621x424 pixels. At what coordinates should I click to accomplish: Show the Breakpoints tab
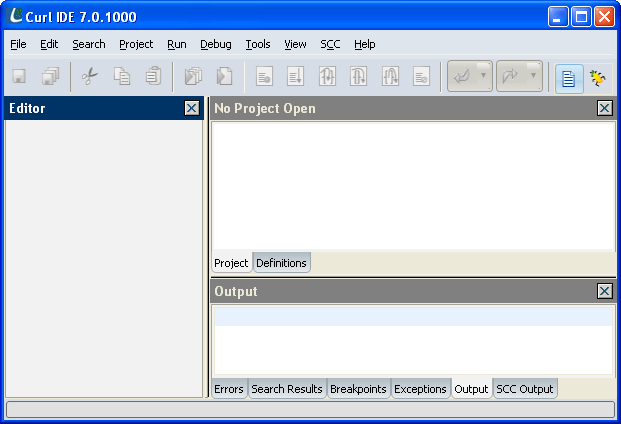358,389
